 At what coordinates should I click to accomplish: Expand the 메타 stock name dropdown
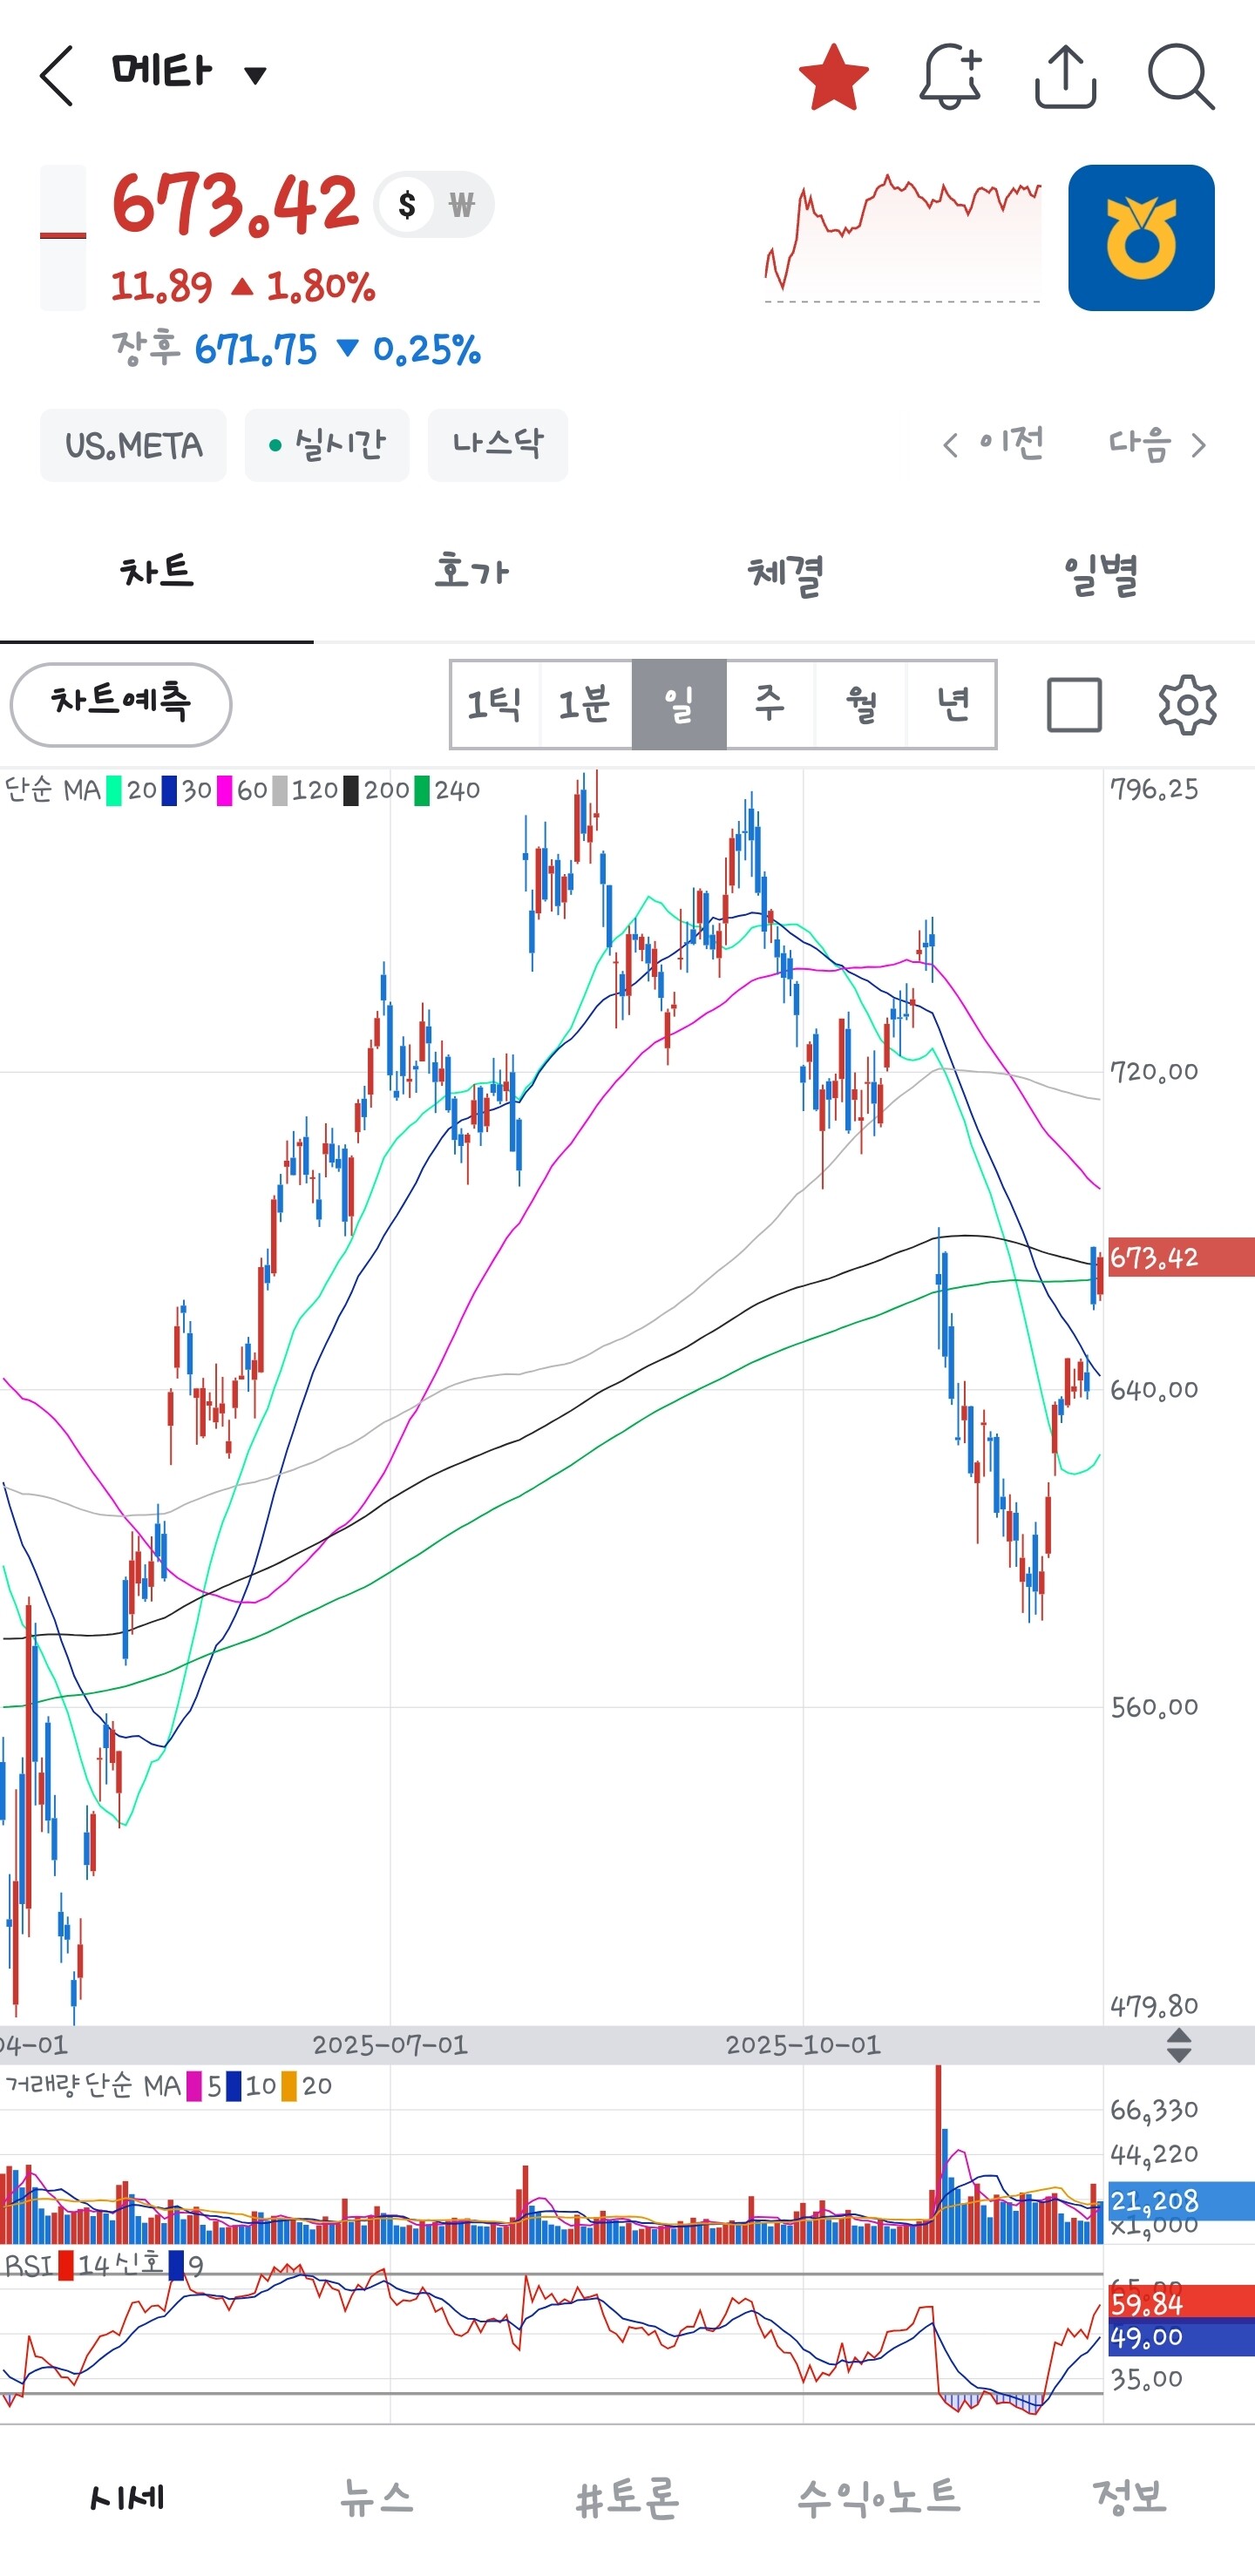pyautogui.click(x=256, y=75)
